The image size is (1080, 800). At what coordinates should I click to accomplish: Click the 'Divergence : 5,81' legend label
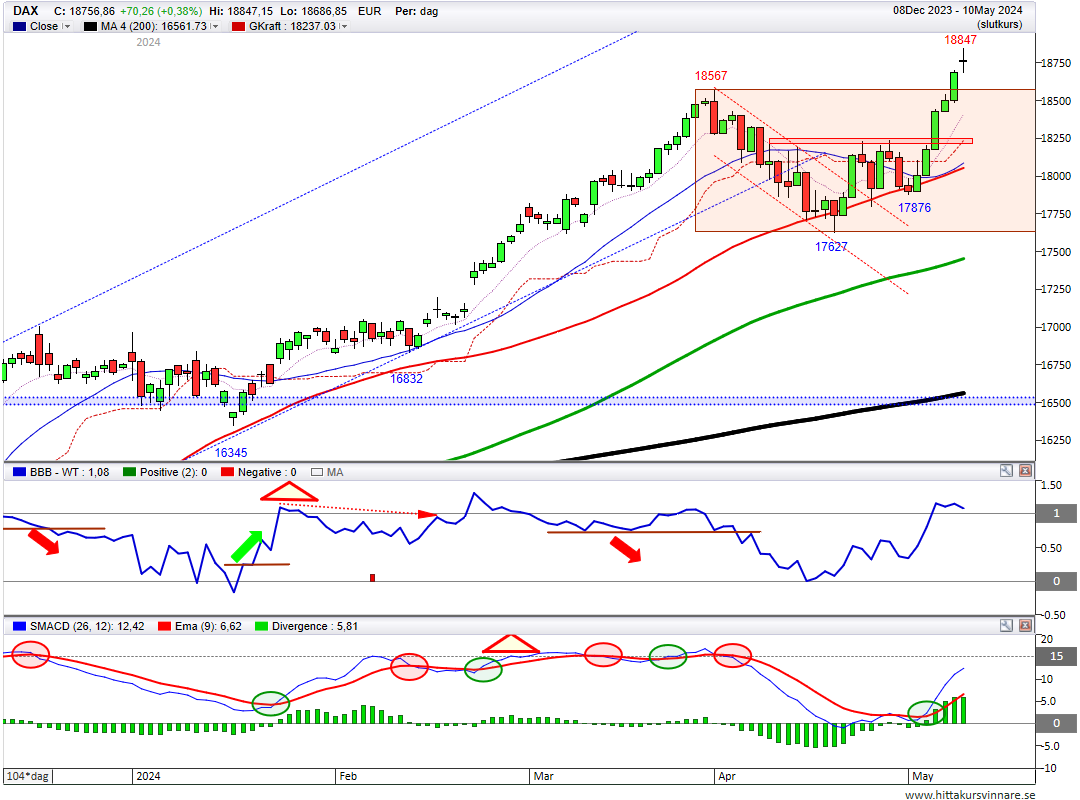coord(315,626)
